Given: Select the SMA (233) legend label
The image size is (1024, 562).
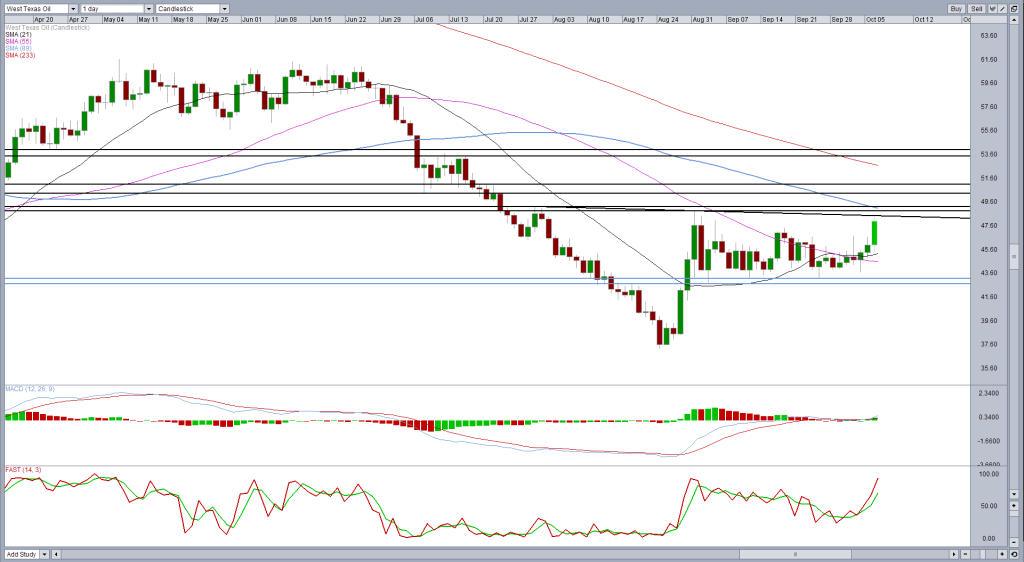Looking at the screenshot, I should 20,55.
